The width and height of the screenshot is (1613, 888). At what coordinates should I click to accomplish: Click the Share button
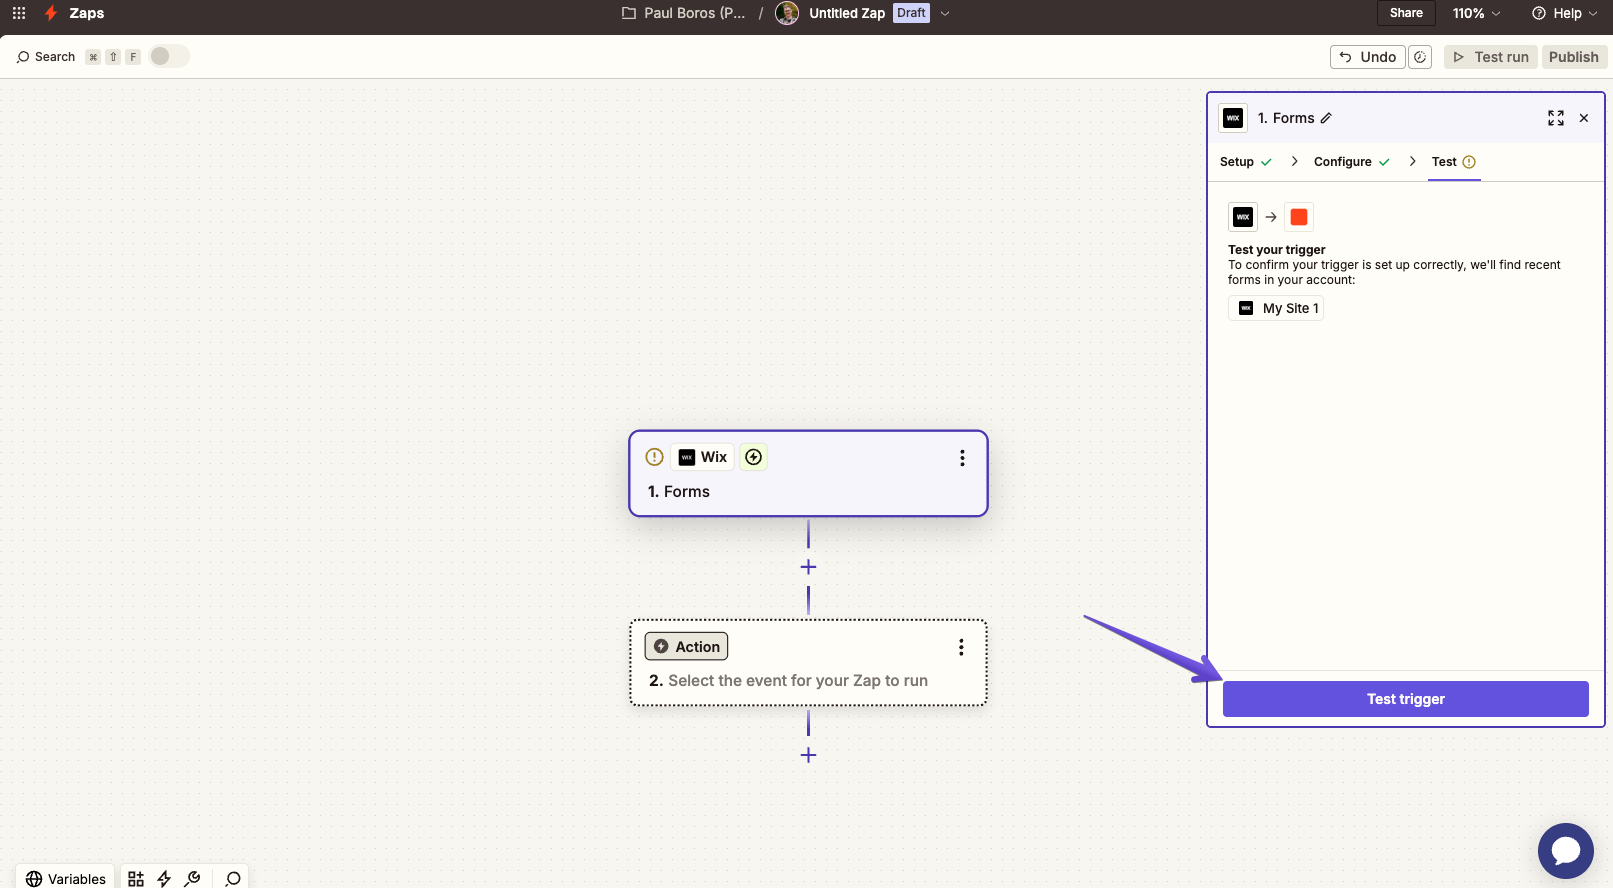pos(1406,13)
